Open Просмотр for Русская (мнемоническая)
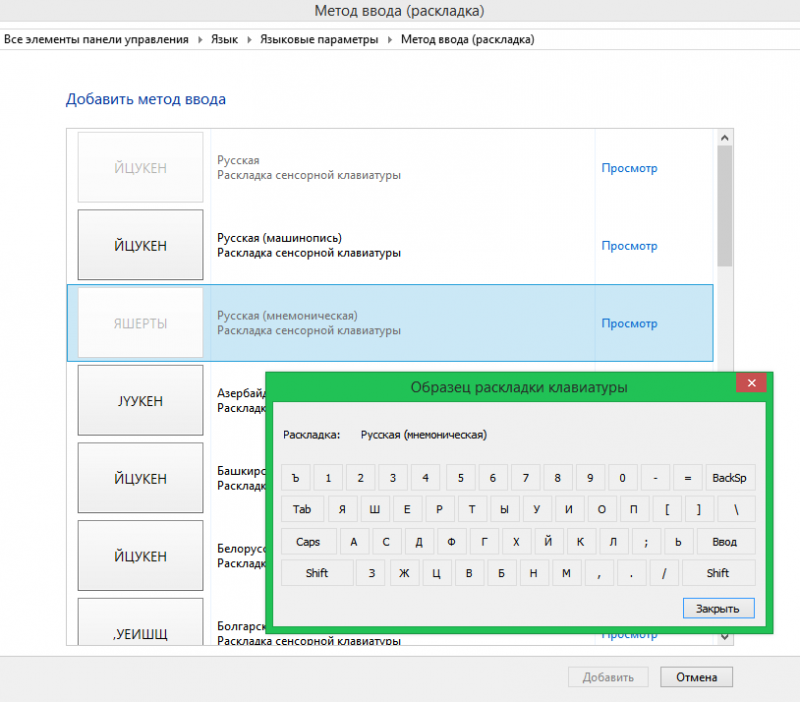The width and height of the screenshot is (800, 702). click(629, 323)
